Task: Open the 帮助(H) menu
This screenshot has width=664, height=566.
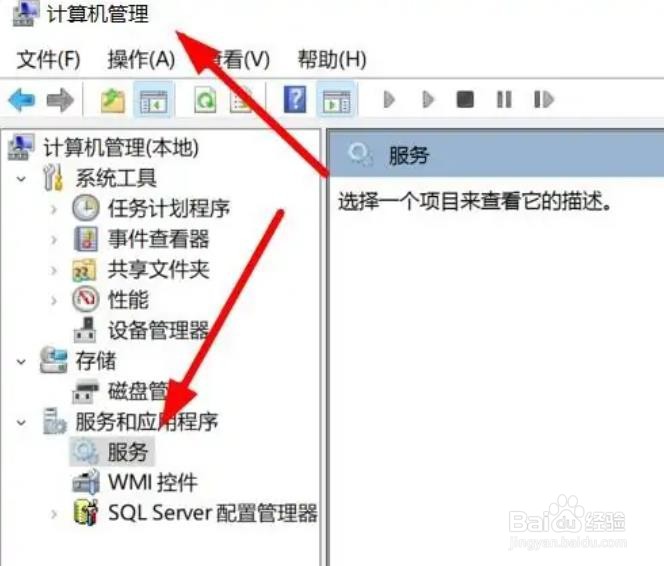Action: tap(332, 59)
